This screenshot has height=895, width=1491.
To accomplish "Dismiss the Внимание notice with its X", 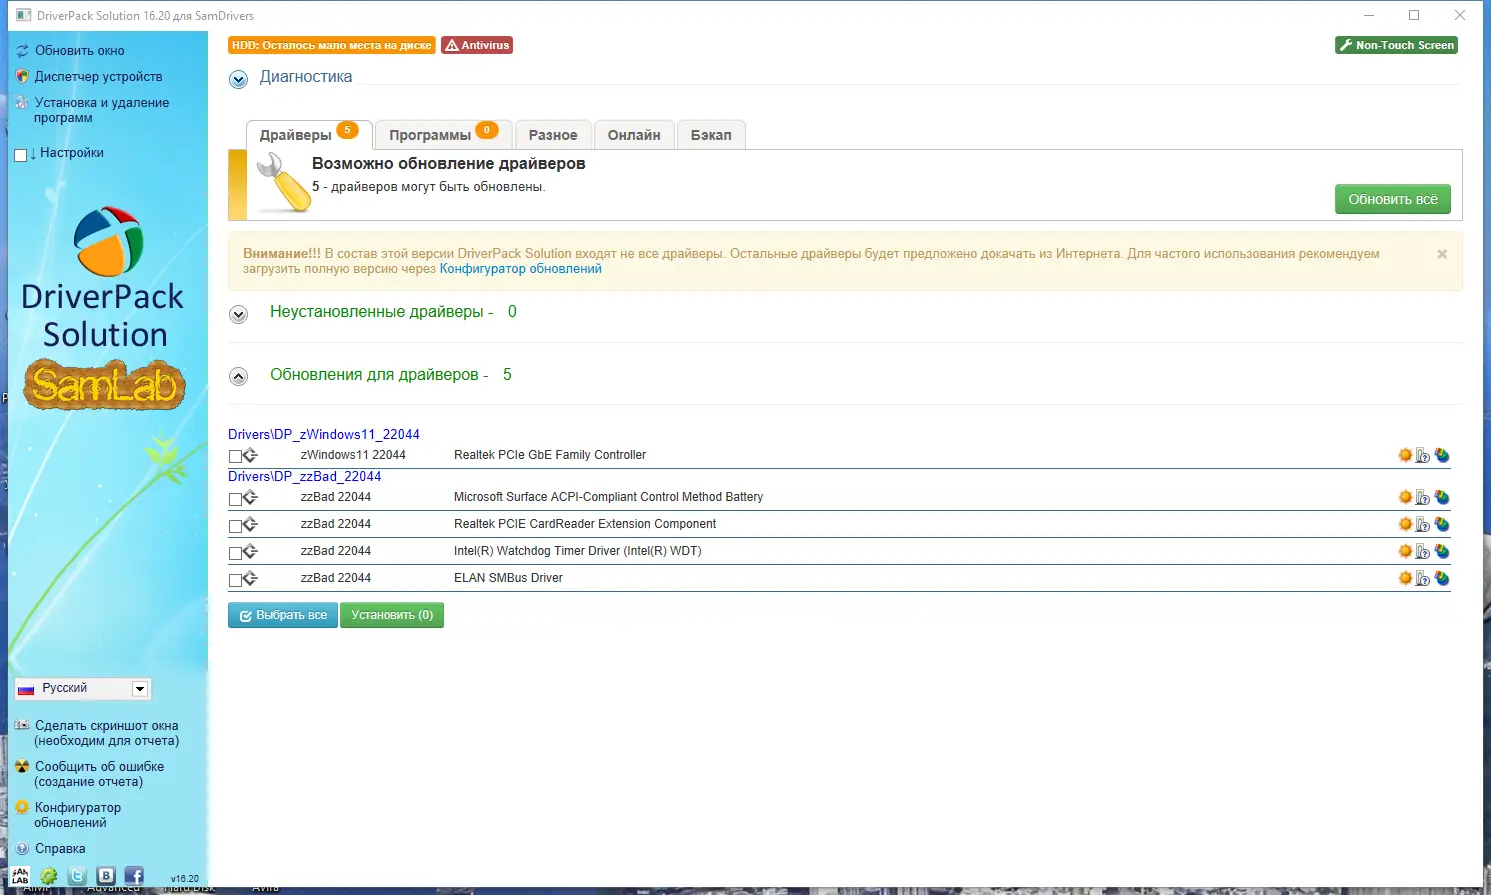I will tap(1442, 254).
